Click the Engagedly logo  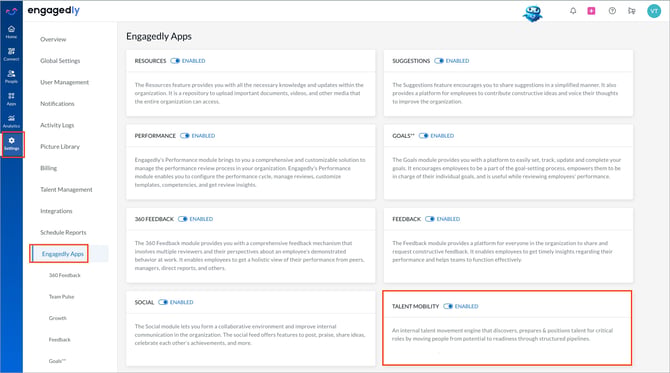[53, 11]
